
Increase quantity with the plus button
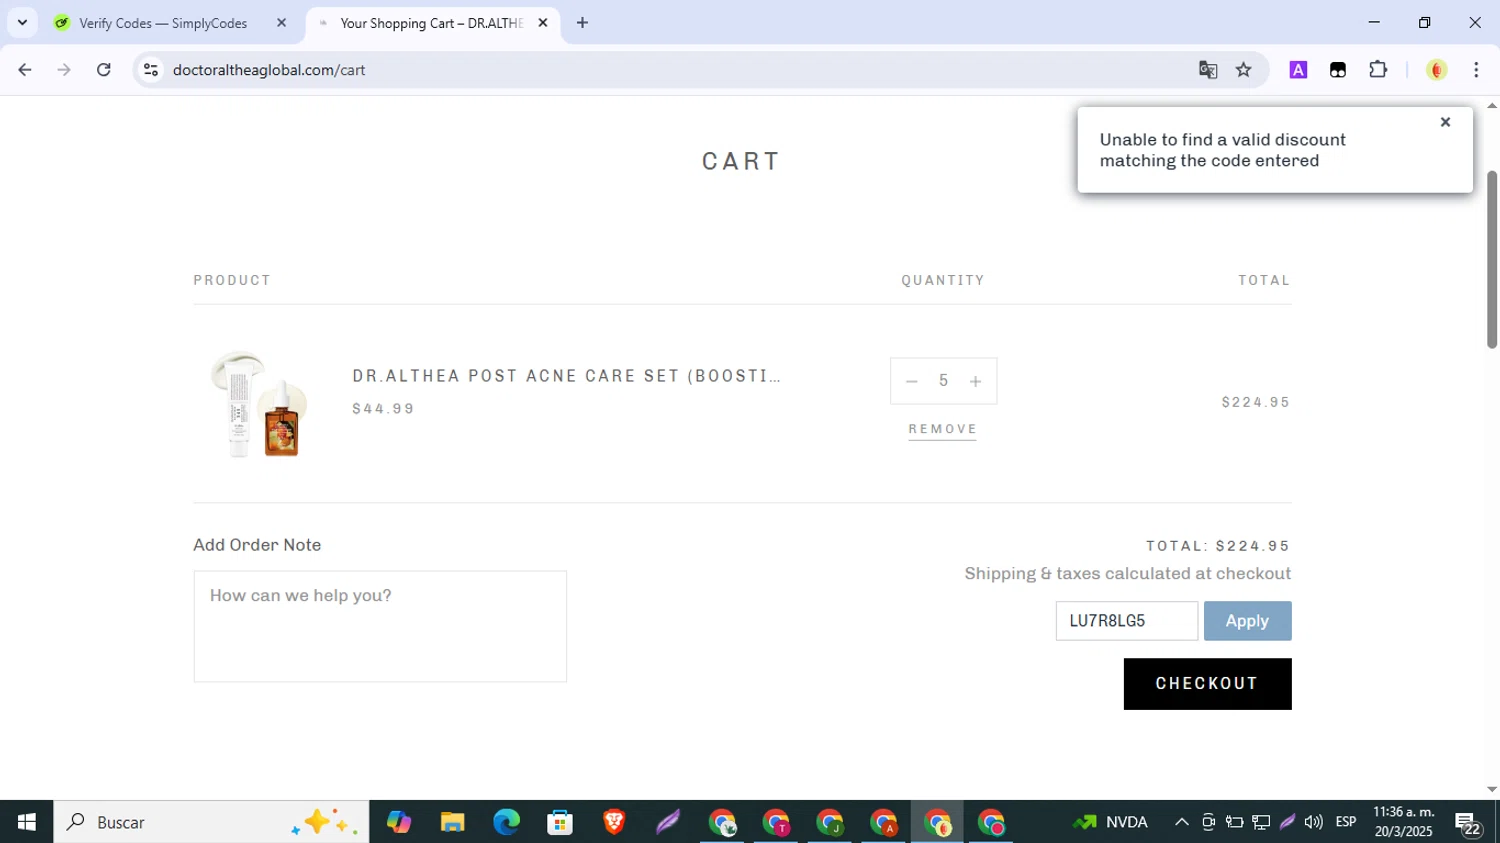click(x=975, y=381)
